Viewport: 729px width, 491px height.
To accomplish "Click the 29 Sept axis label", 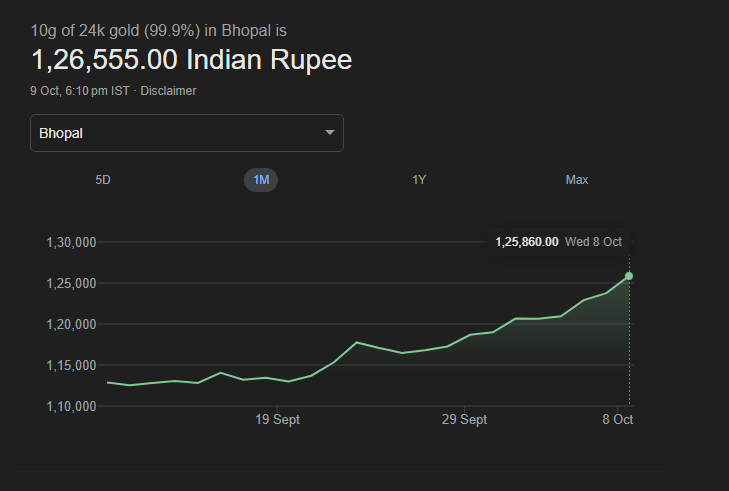I will (465, 420).
